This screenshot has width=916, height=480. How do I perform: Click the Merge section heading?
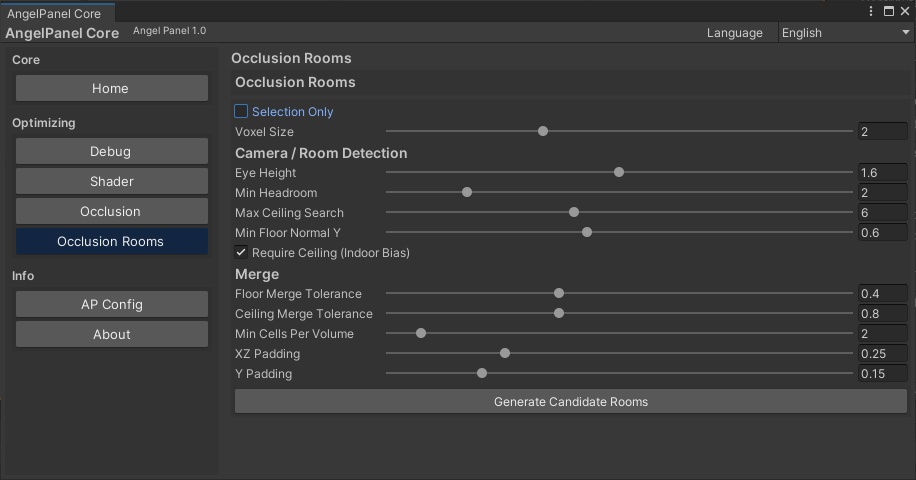coord(256,274)
